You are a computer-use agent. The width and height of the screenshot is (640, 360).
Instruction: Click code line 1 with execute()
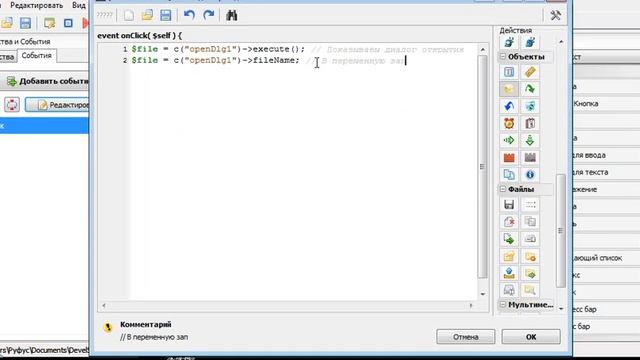click(297, 49)
